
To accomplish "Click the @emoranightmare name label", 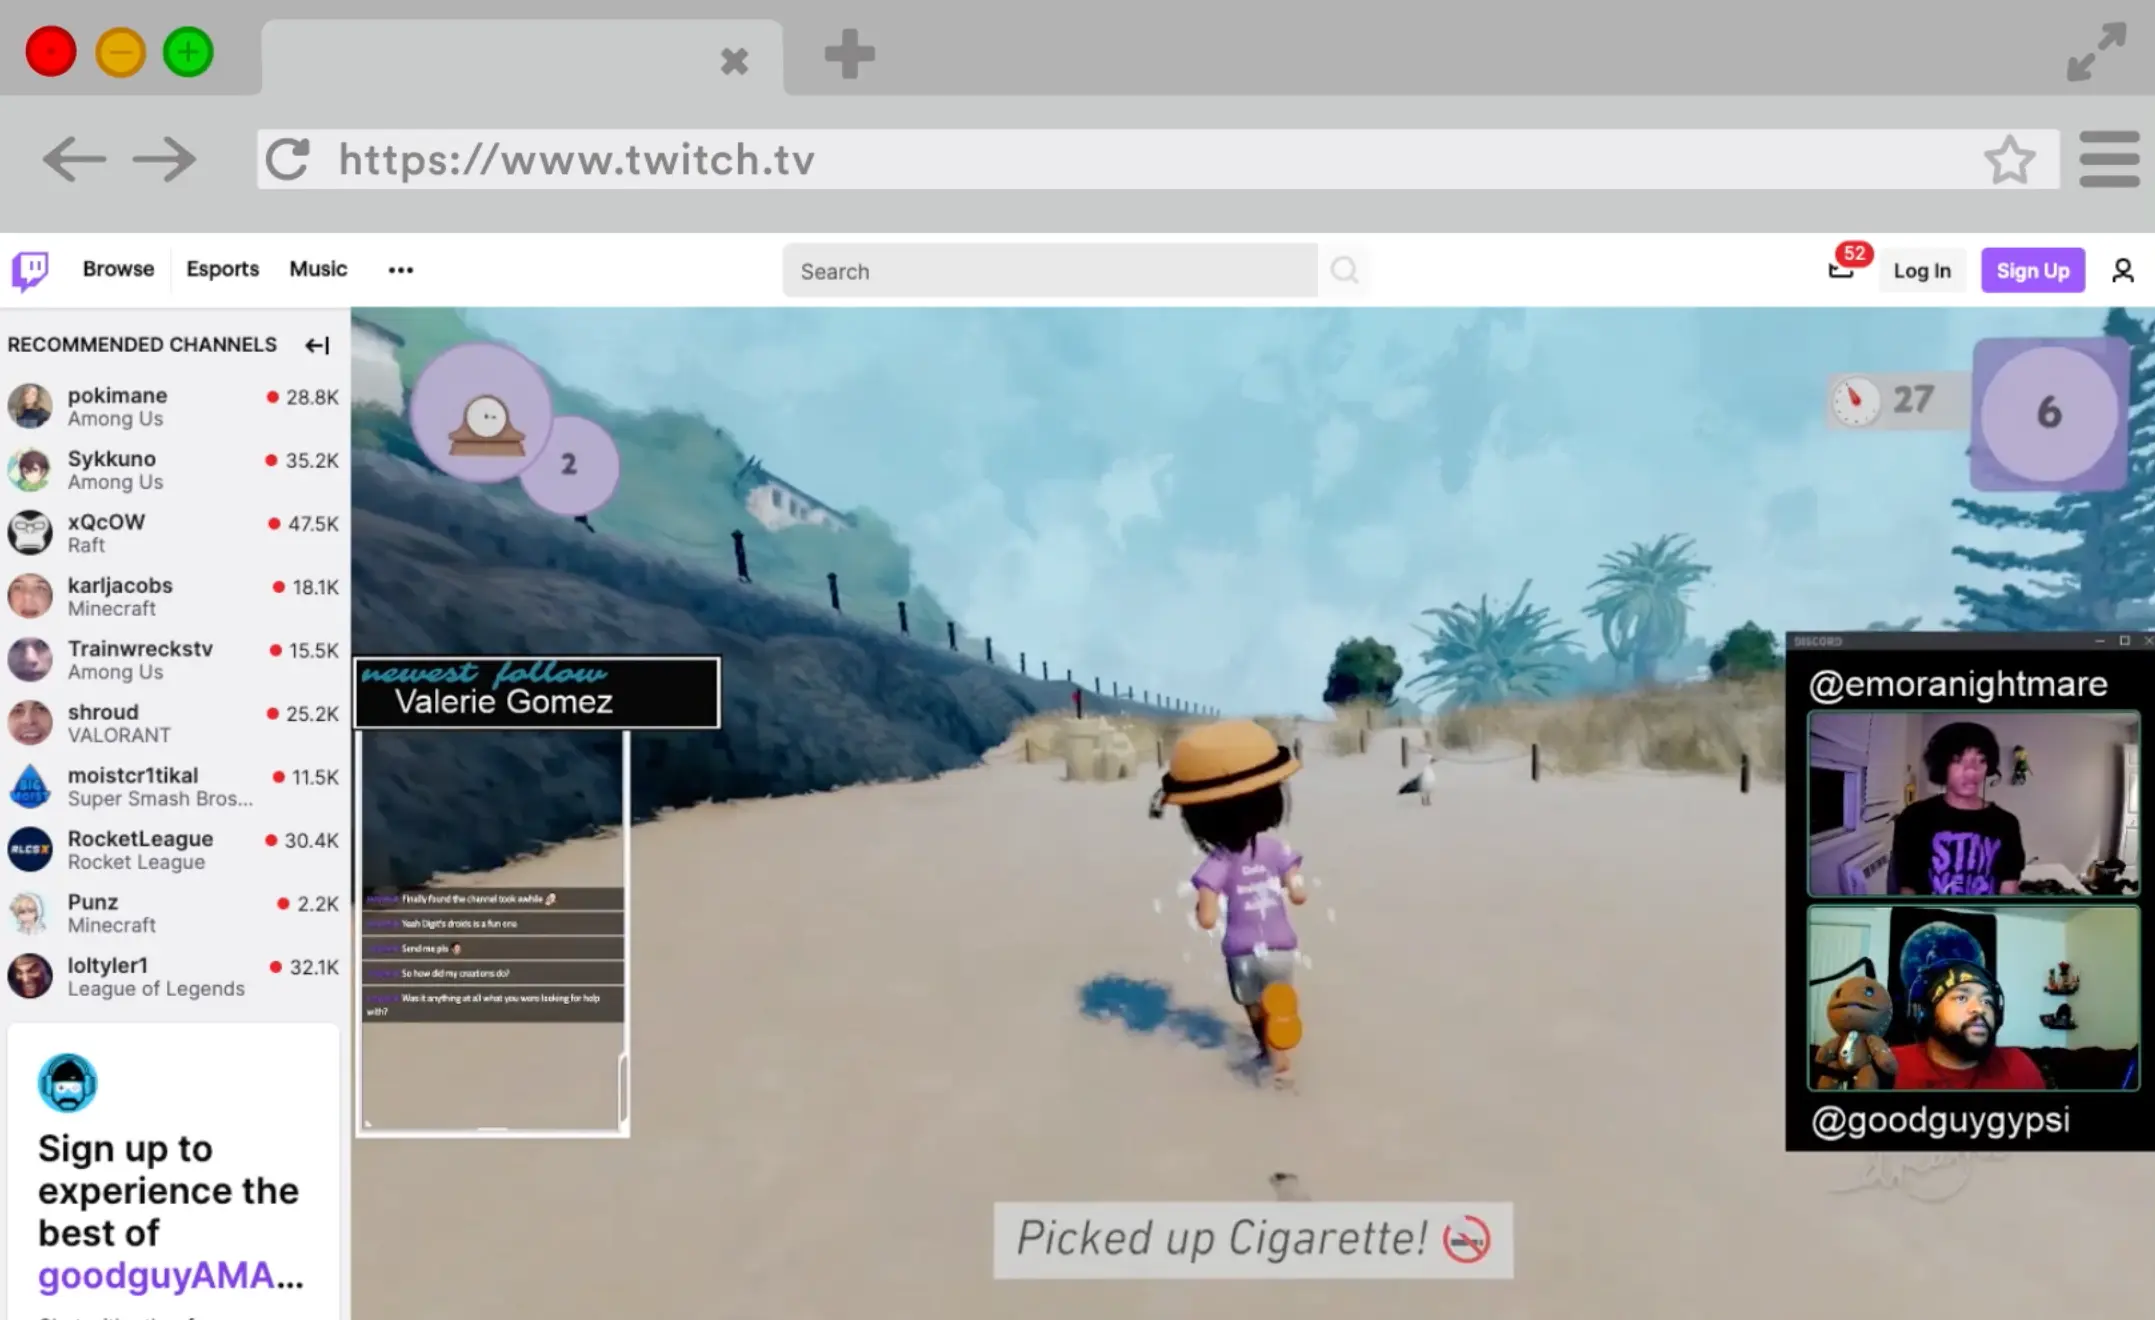I will pyautogui.click(x=1958, y=684).
